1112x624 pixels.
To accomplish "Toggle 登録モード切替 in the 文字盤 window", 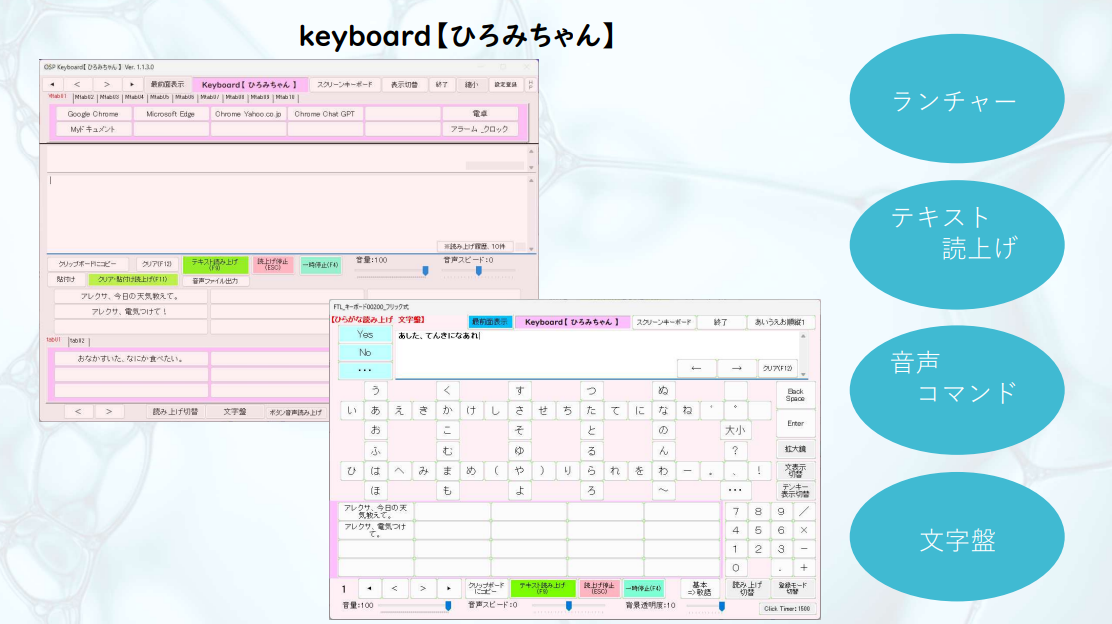I will (x=793, y=588).
